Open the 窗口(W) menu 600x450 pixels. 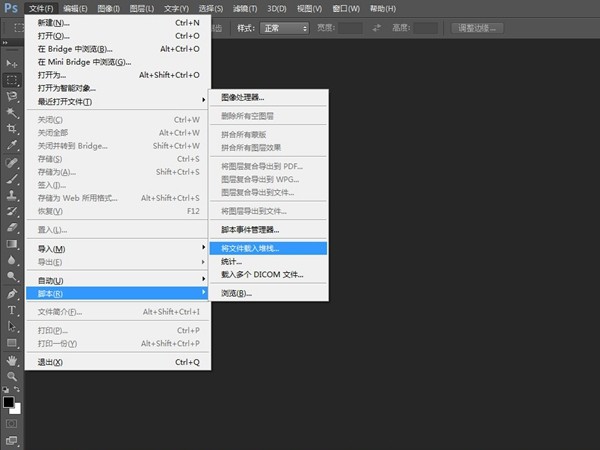[x=346, y=8]
